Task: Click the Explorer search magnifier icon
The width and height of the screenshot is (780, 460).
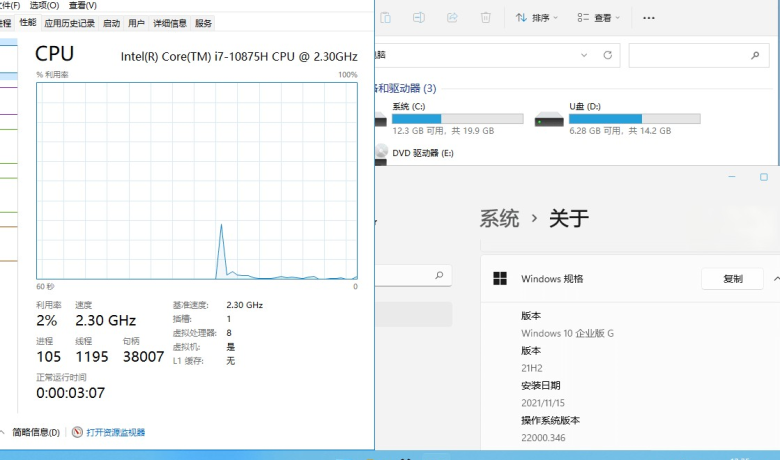Action: click(x=755, y=55)
